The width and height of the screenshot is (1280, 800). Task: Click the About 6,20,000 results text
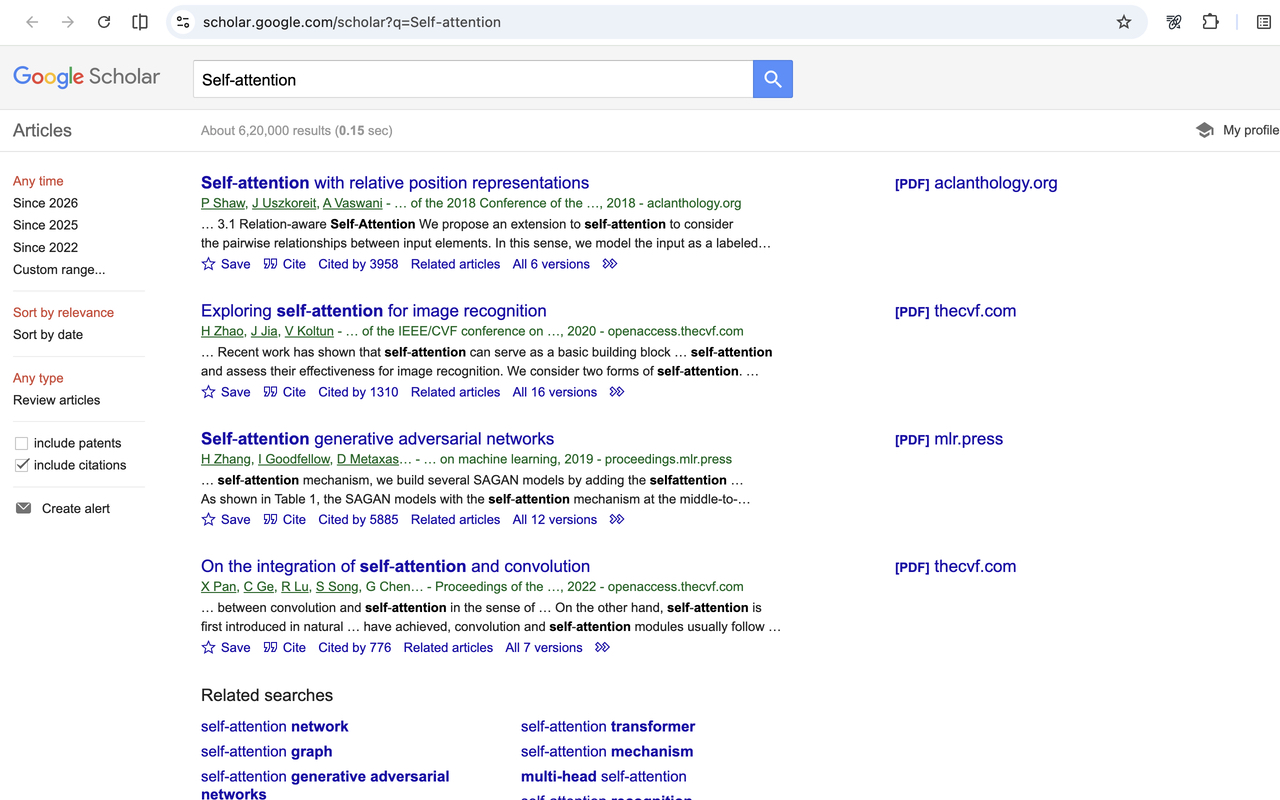(x=297, y=130)
